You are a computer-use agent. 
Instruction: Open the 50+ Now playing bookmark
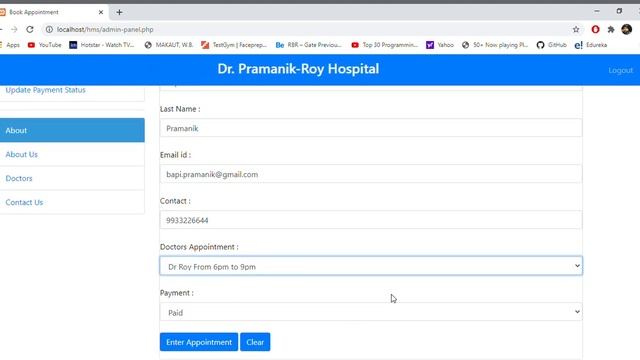click(495, 45)
